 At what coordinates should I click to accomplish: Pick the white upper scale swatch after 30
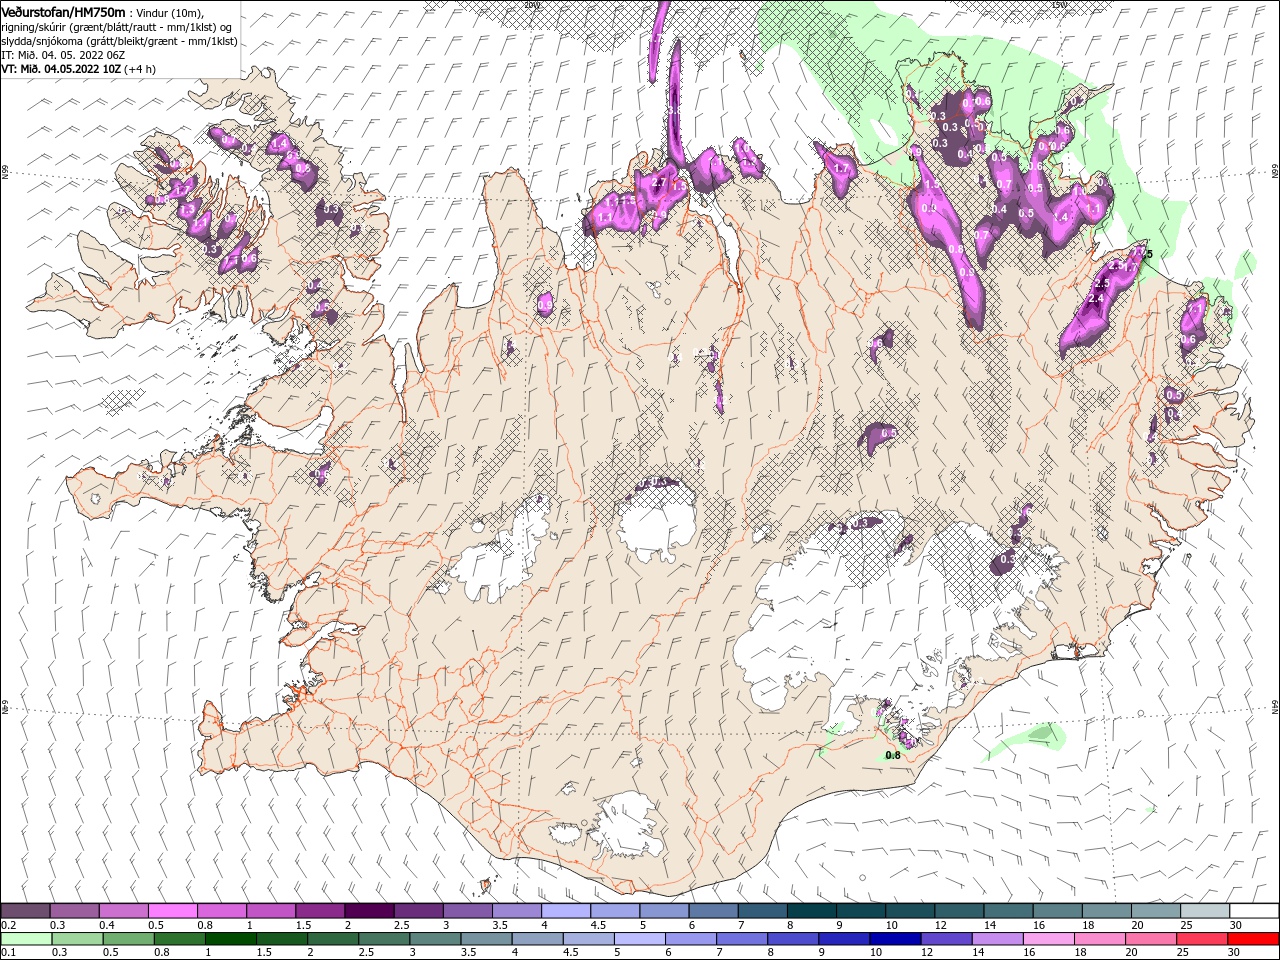(1254, 911)
